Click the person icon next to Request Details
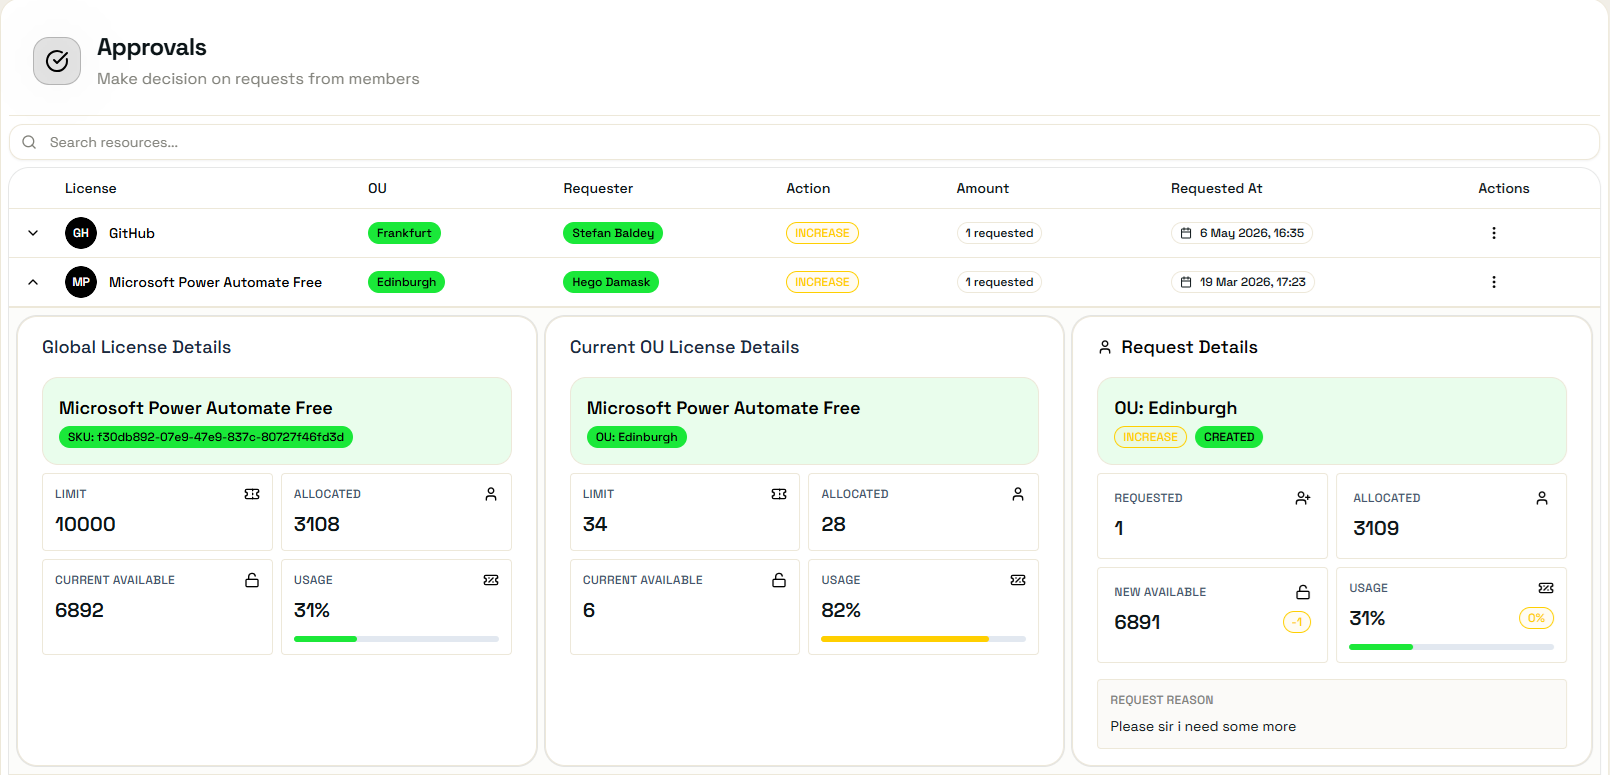The image size is (1610, 775). [1105, 347]
